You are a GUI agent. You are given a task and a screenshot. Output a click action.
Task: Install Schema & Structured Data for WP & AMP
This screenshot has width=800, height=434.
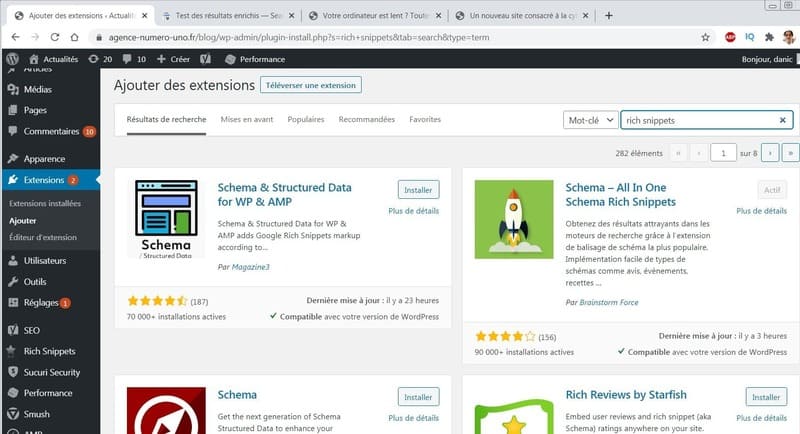click(x=418, y=190)
